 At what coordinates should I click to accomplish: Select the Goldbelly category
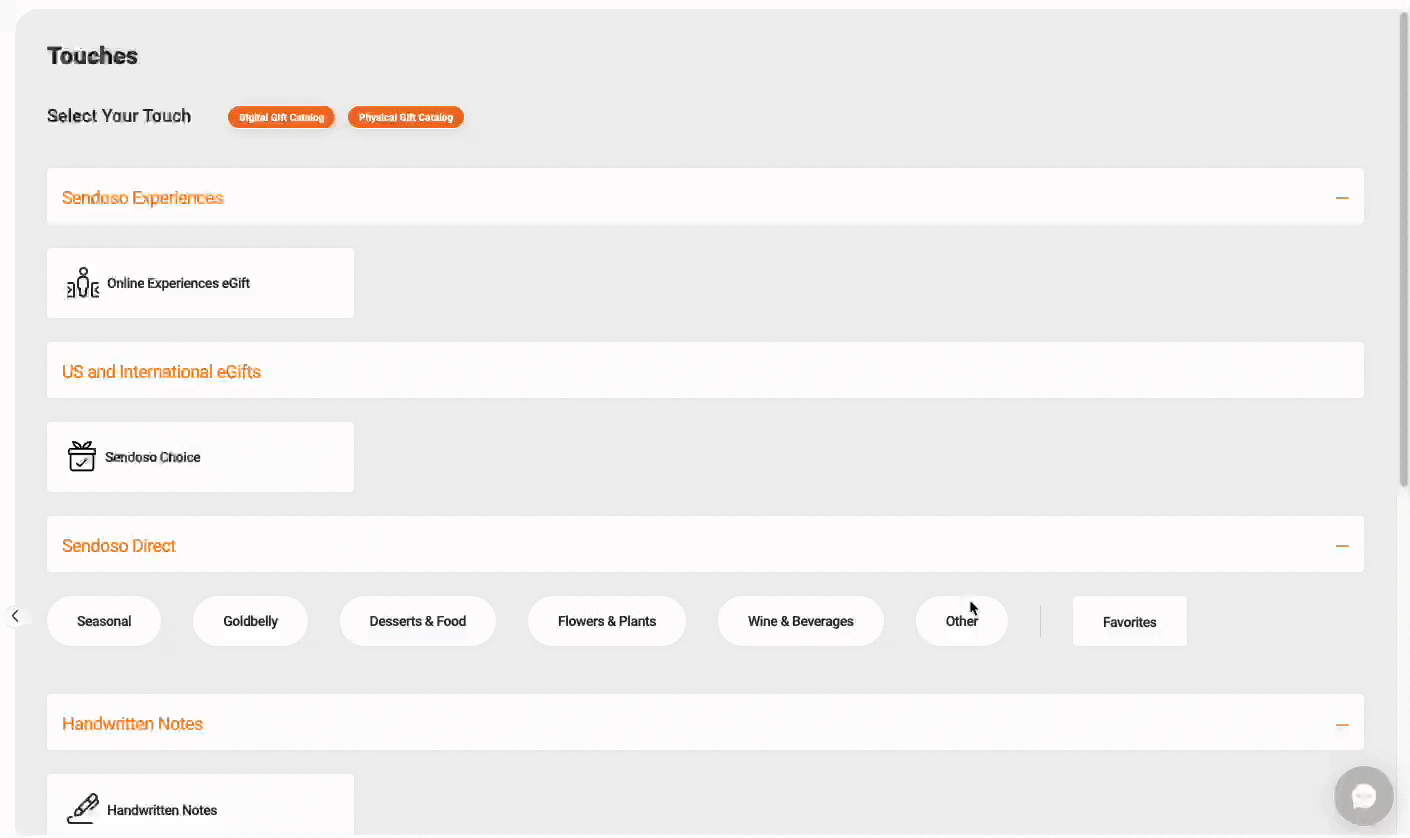[250, 621]
